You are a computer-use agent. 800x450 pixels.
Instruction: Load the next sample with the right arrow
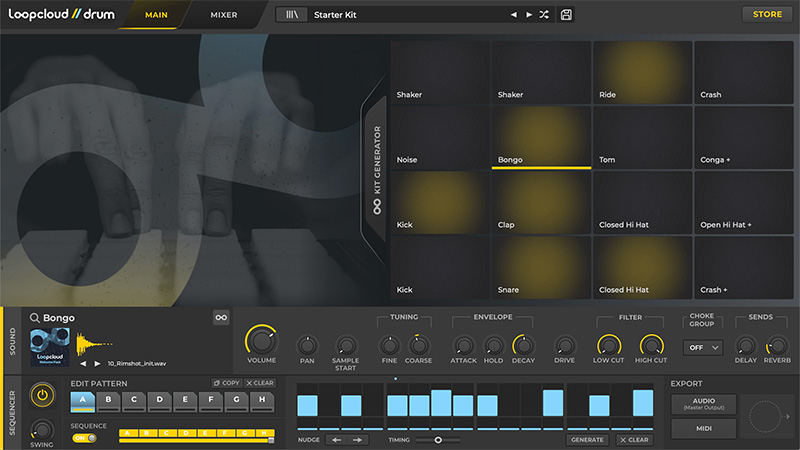point(97,364)
